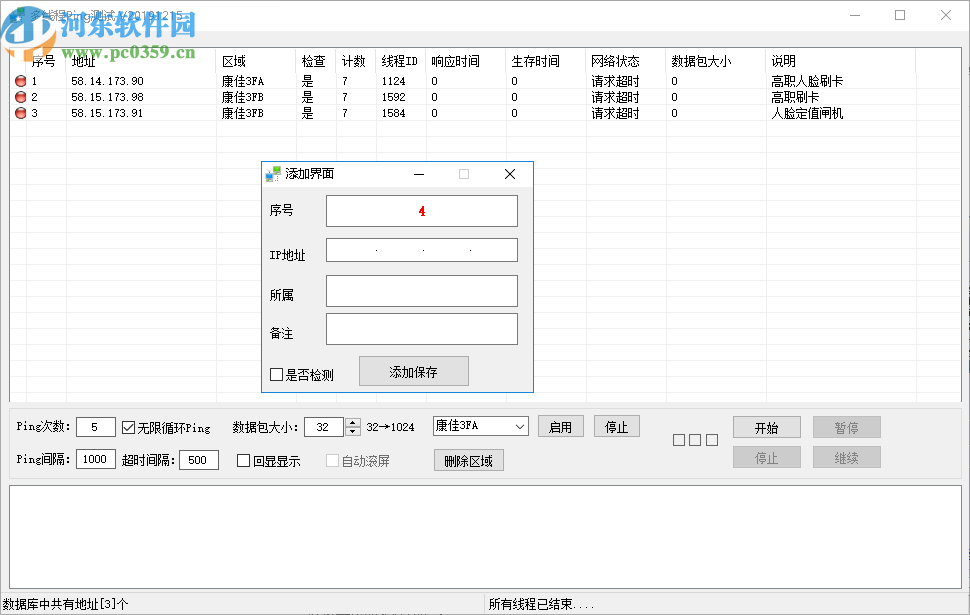Viewport: 970px width, 615px height.
Task: Click the 添加界面 dialog title bar icon
Action: pos(273,173)
